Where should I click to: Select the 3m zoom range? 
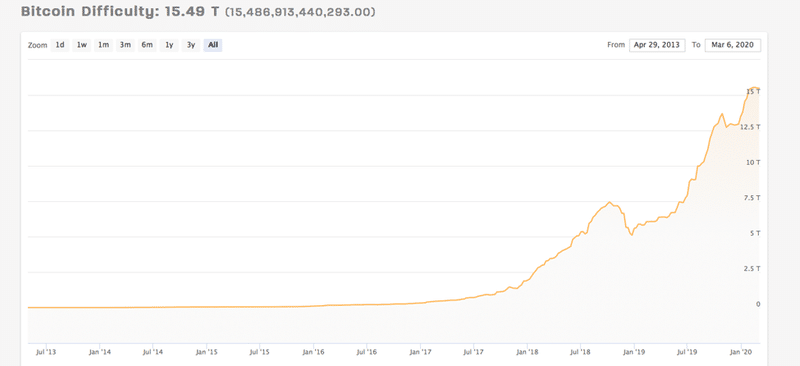coord(125,45)
